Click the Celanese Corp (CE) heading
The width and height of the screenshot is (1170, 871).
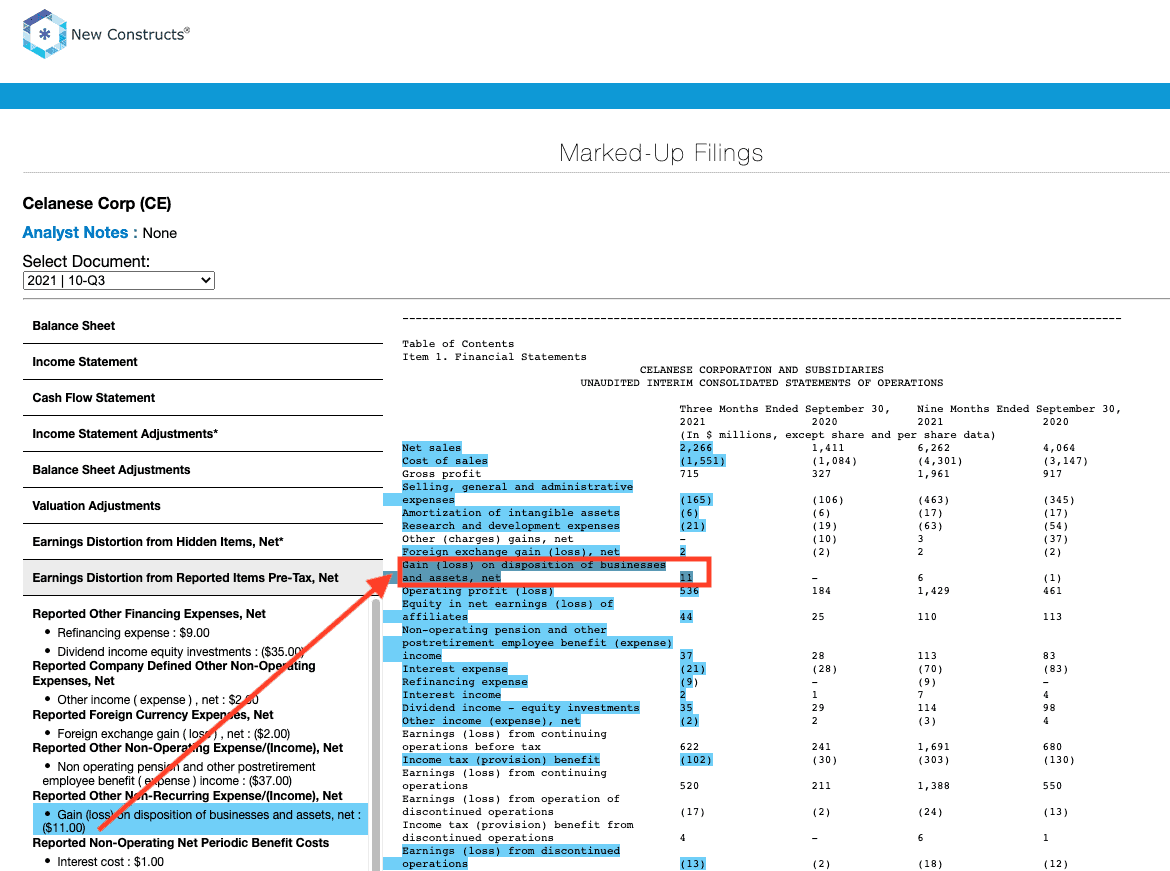(x=97, y=204)
